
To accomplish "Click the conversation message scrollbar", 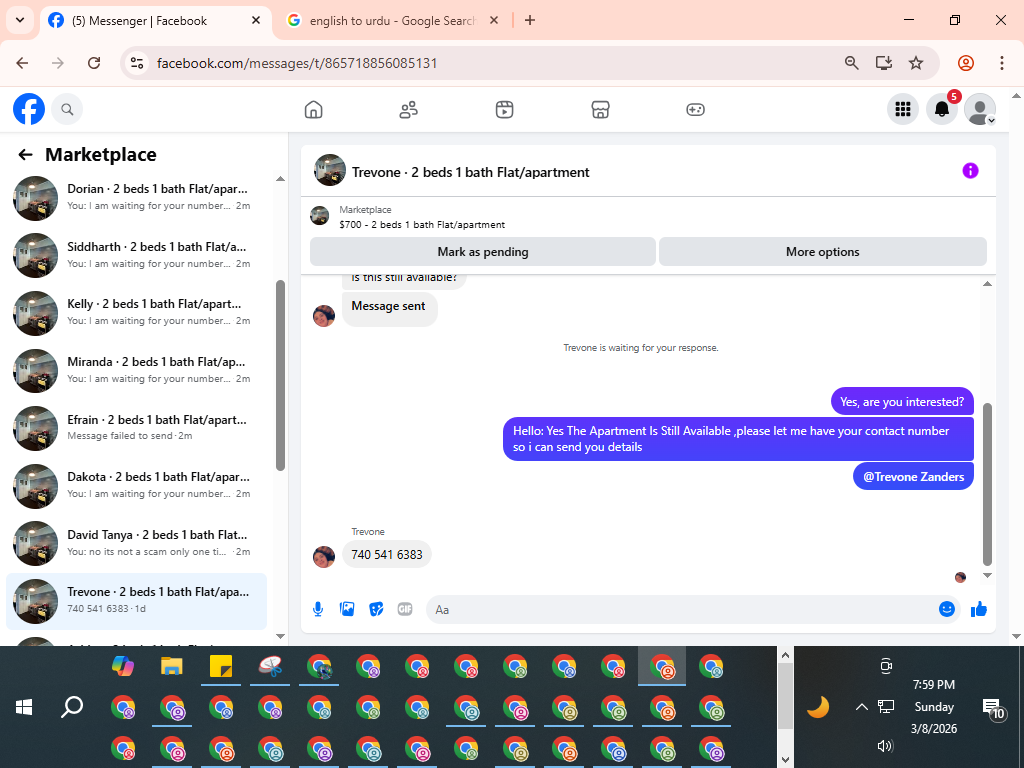I will [987, 484].
